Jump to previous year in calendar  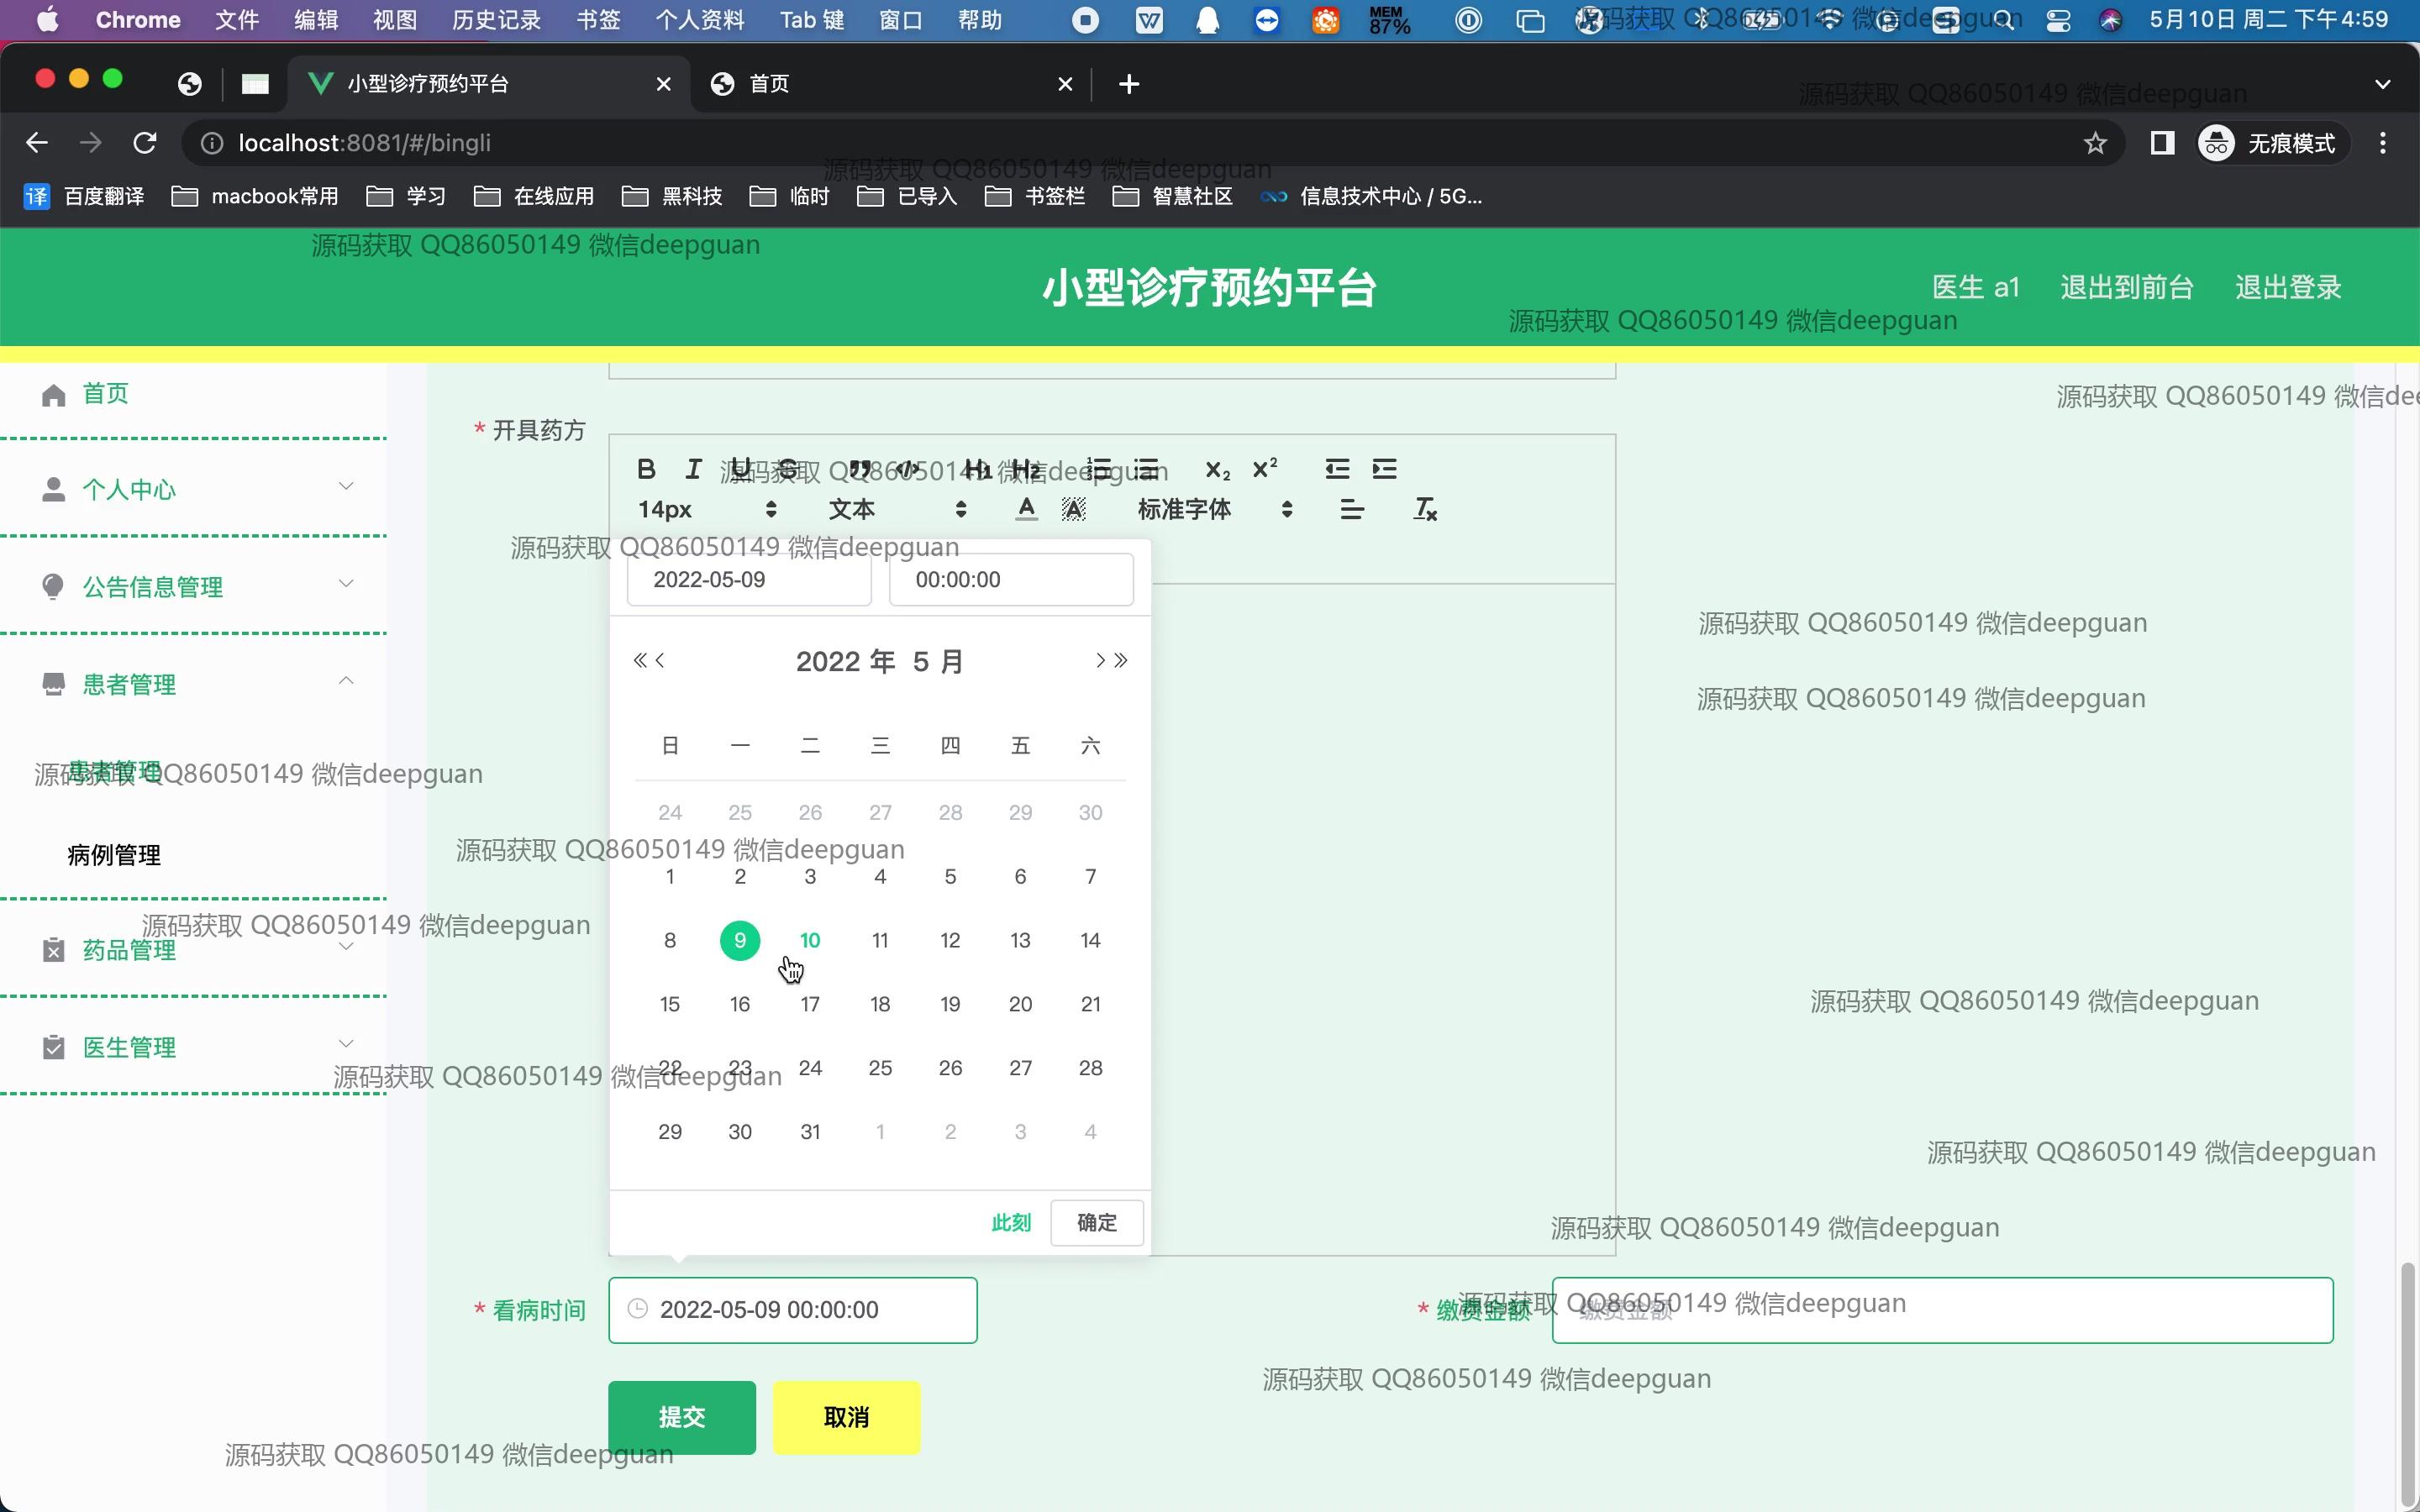(x=639, y=661)
